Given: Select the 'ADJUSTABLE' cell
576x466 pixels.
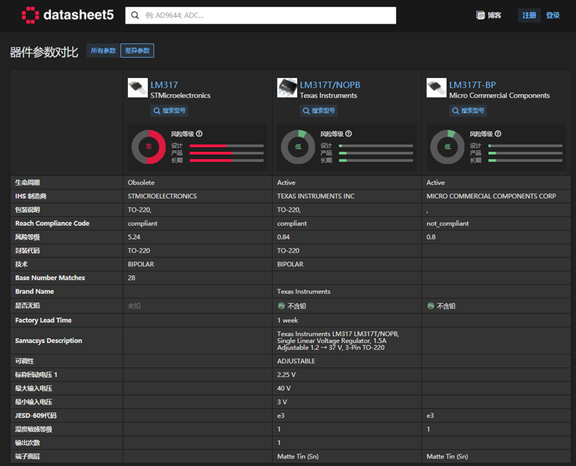Looking at the screenshot, I should 346,361.
